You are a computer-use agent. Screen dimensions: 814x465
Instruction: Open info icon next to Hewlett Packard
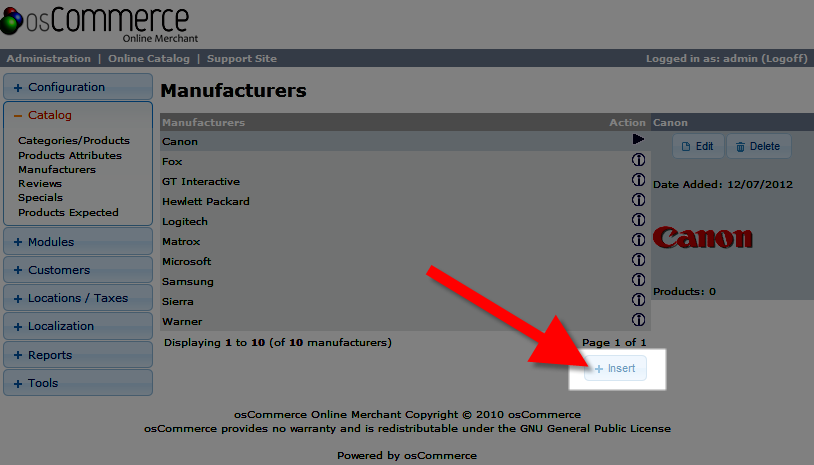(x=638, y=201)
